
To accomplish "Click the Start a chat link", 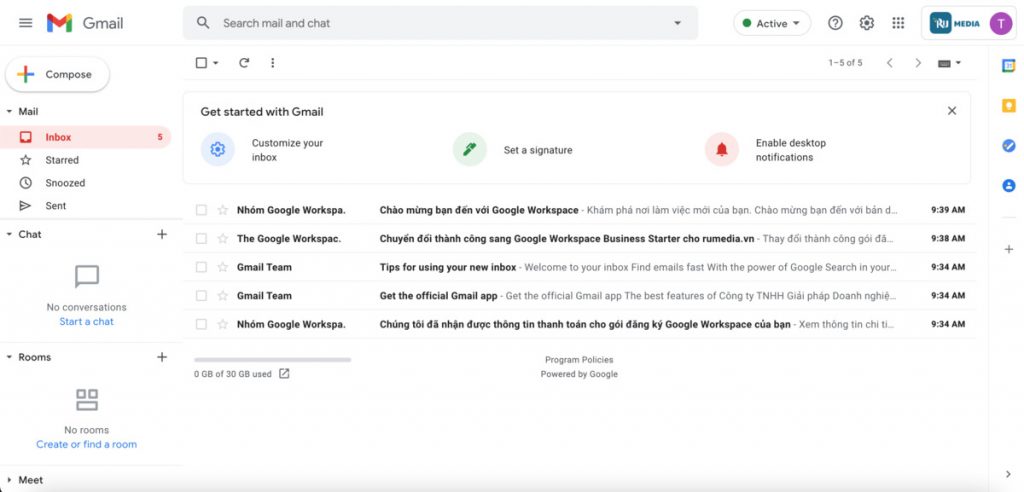I will pos(86,321).
